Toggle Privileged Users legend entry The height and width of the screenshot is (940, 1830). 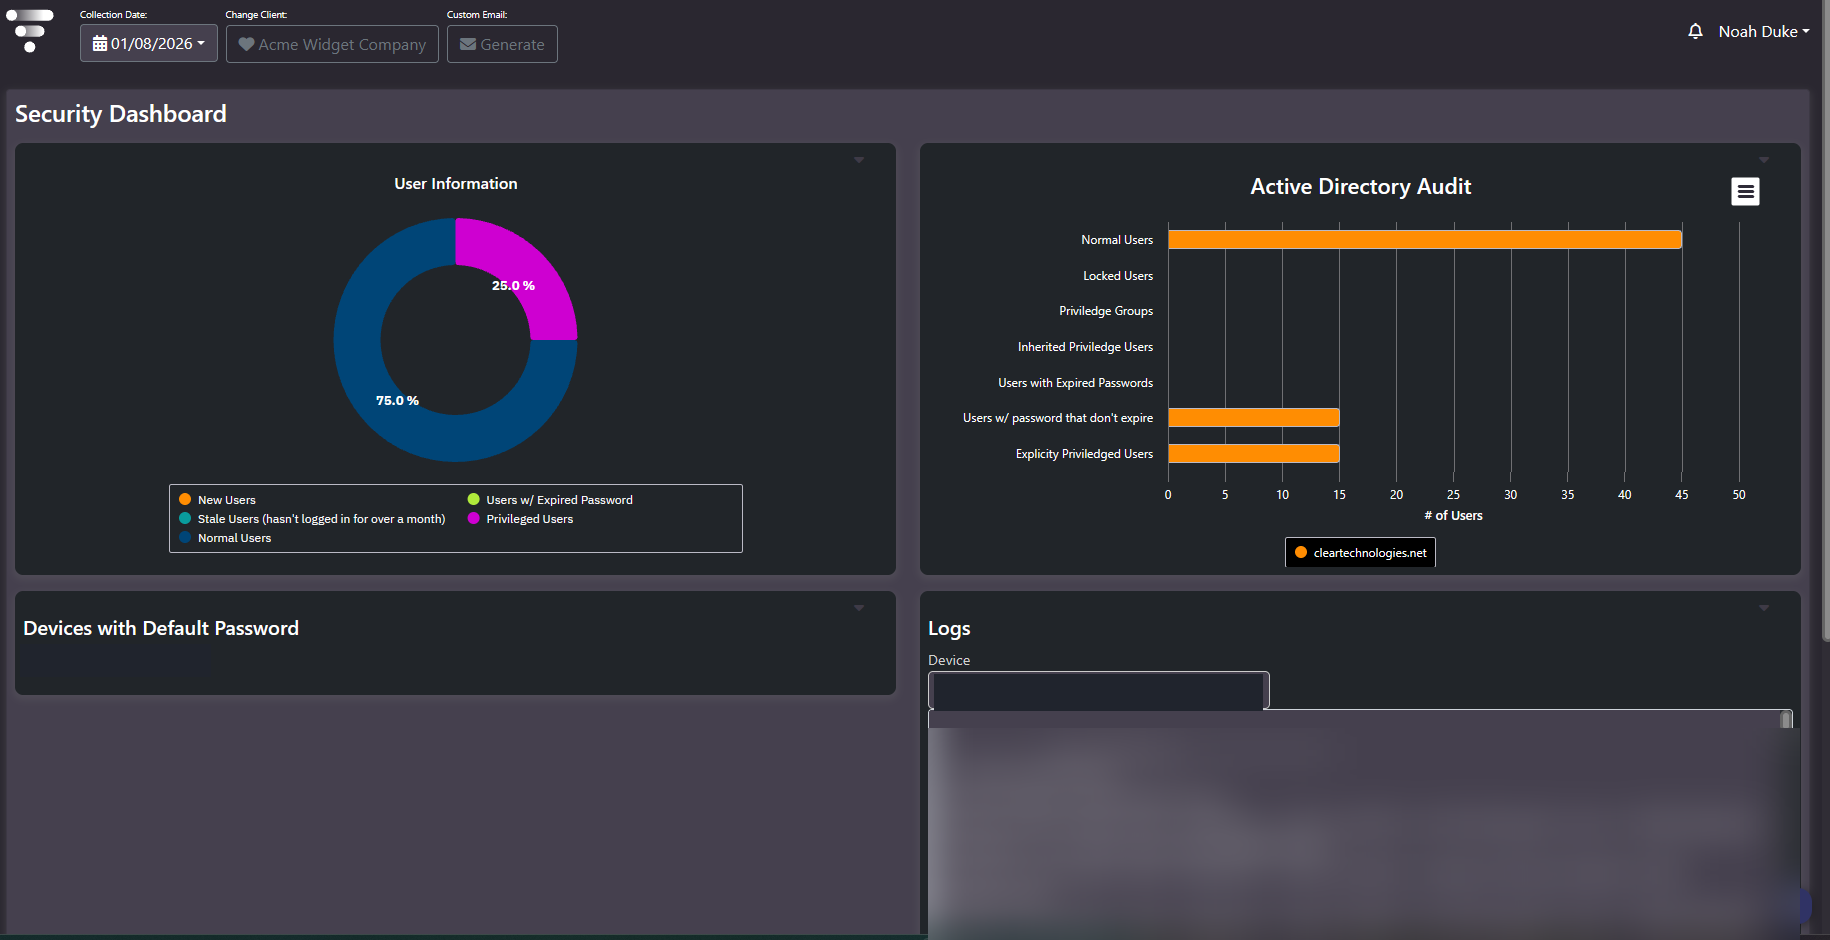click(520, 519)
